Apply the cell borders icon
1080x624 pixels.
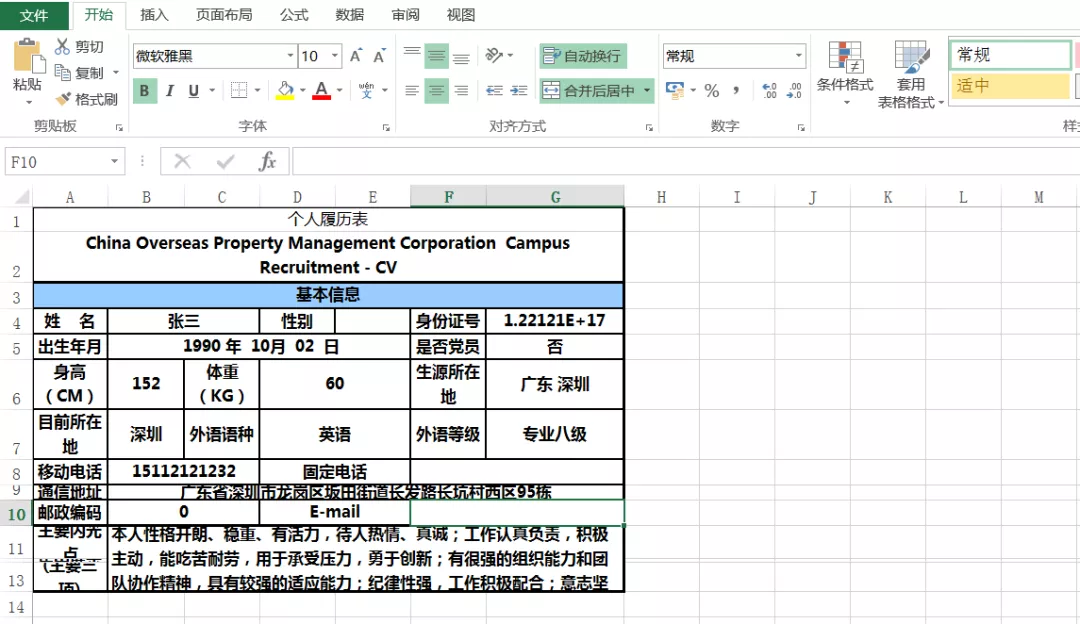tap(238, 90)
